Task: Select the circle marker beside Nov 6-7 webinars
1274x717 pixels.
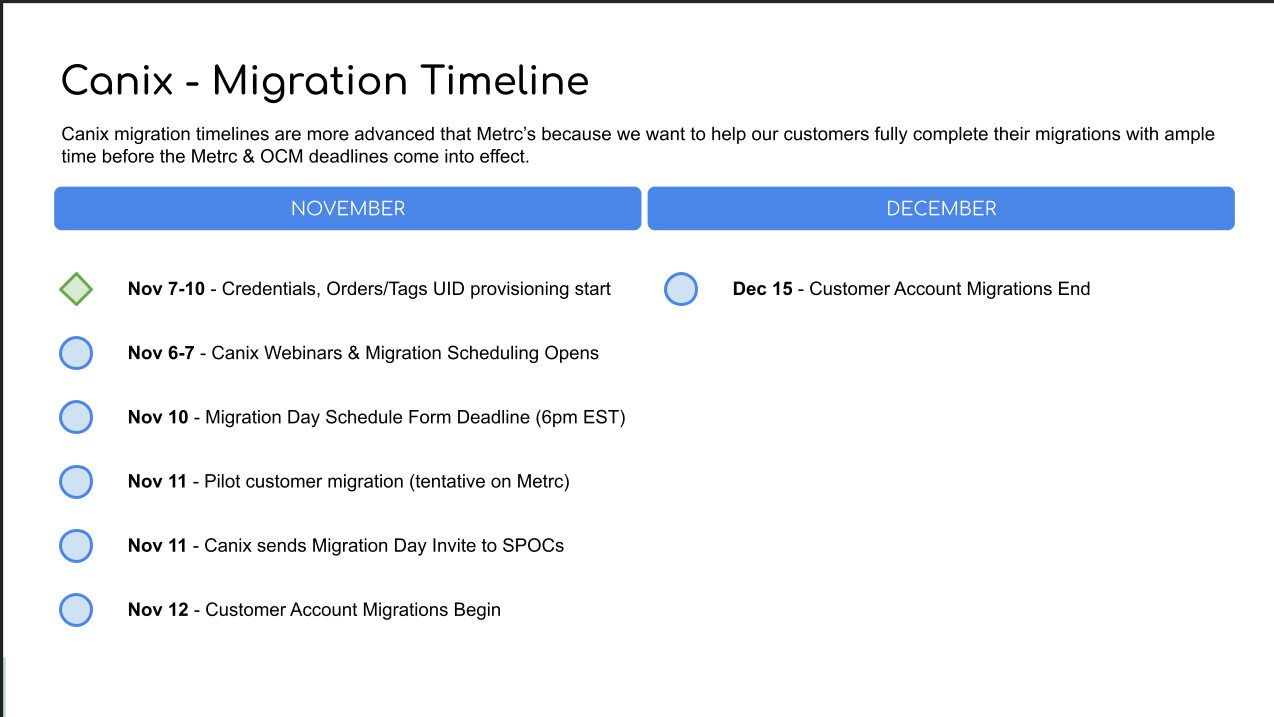Action: click(x=76, y=353)
